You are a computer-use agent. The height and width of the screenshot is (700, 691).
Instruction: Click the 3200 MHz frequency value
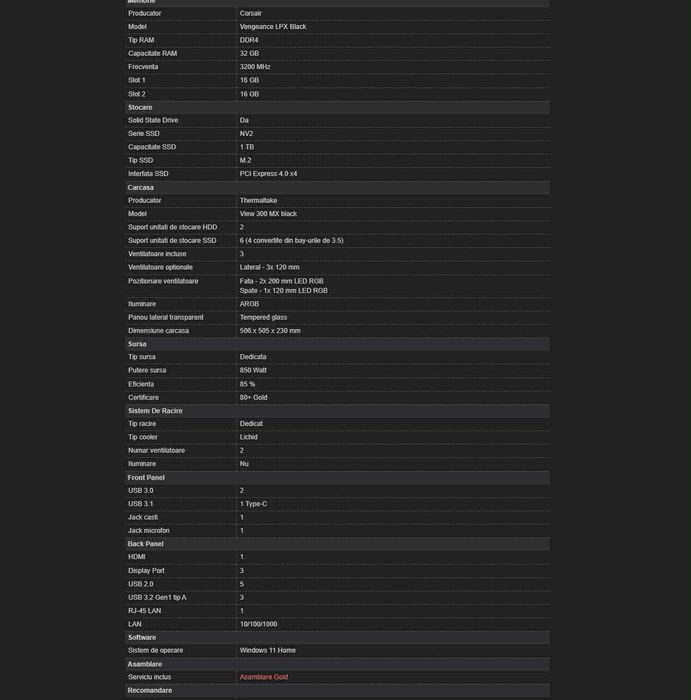coord(255,67)
